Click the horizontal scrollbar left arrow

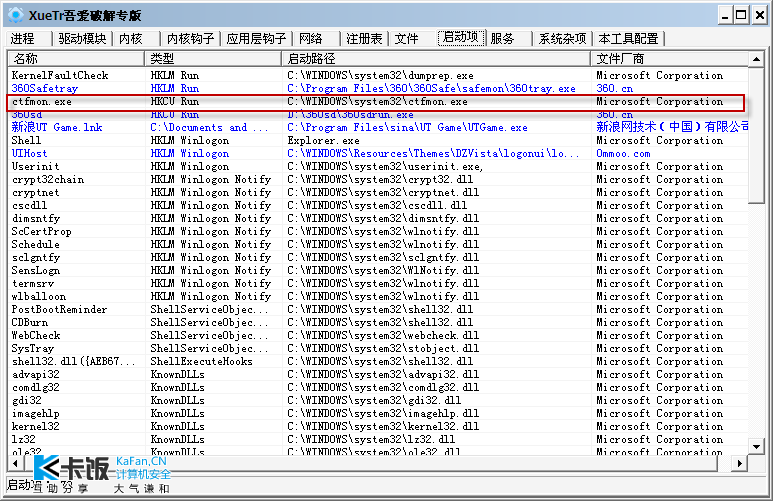point(15,463)
